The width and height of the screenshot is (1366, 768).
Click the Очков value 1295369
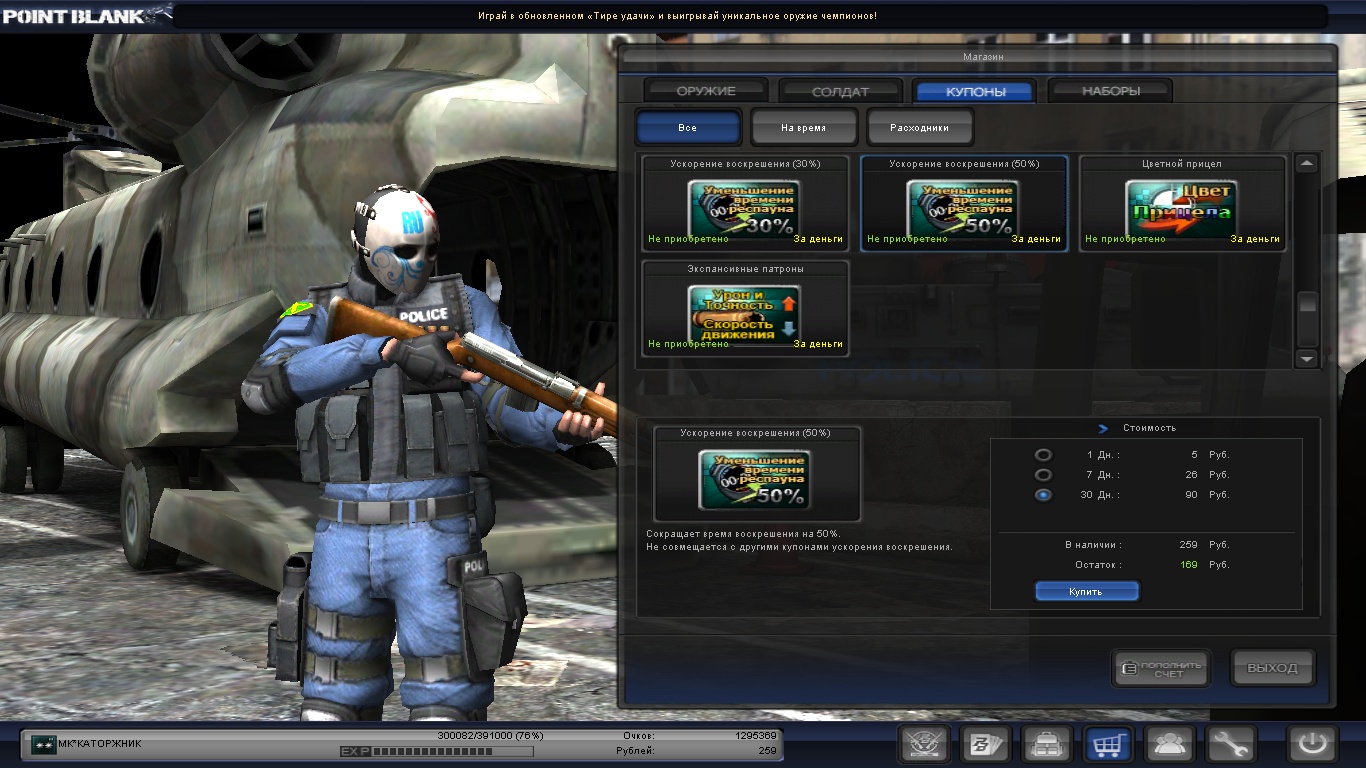click(x=756, y=736)
